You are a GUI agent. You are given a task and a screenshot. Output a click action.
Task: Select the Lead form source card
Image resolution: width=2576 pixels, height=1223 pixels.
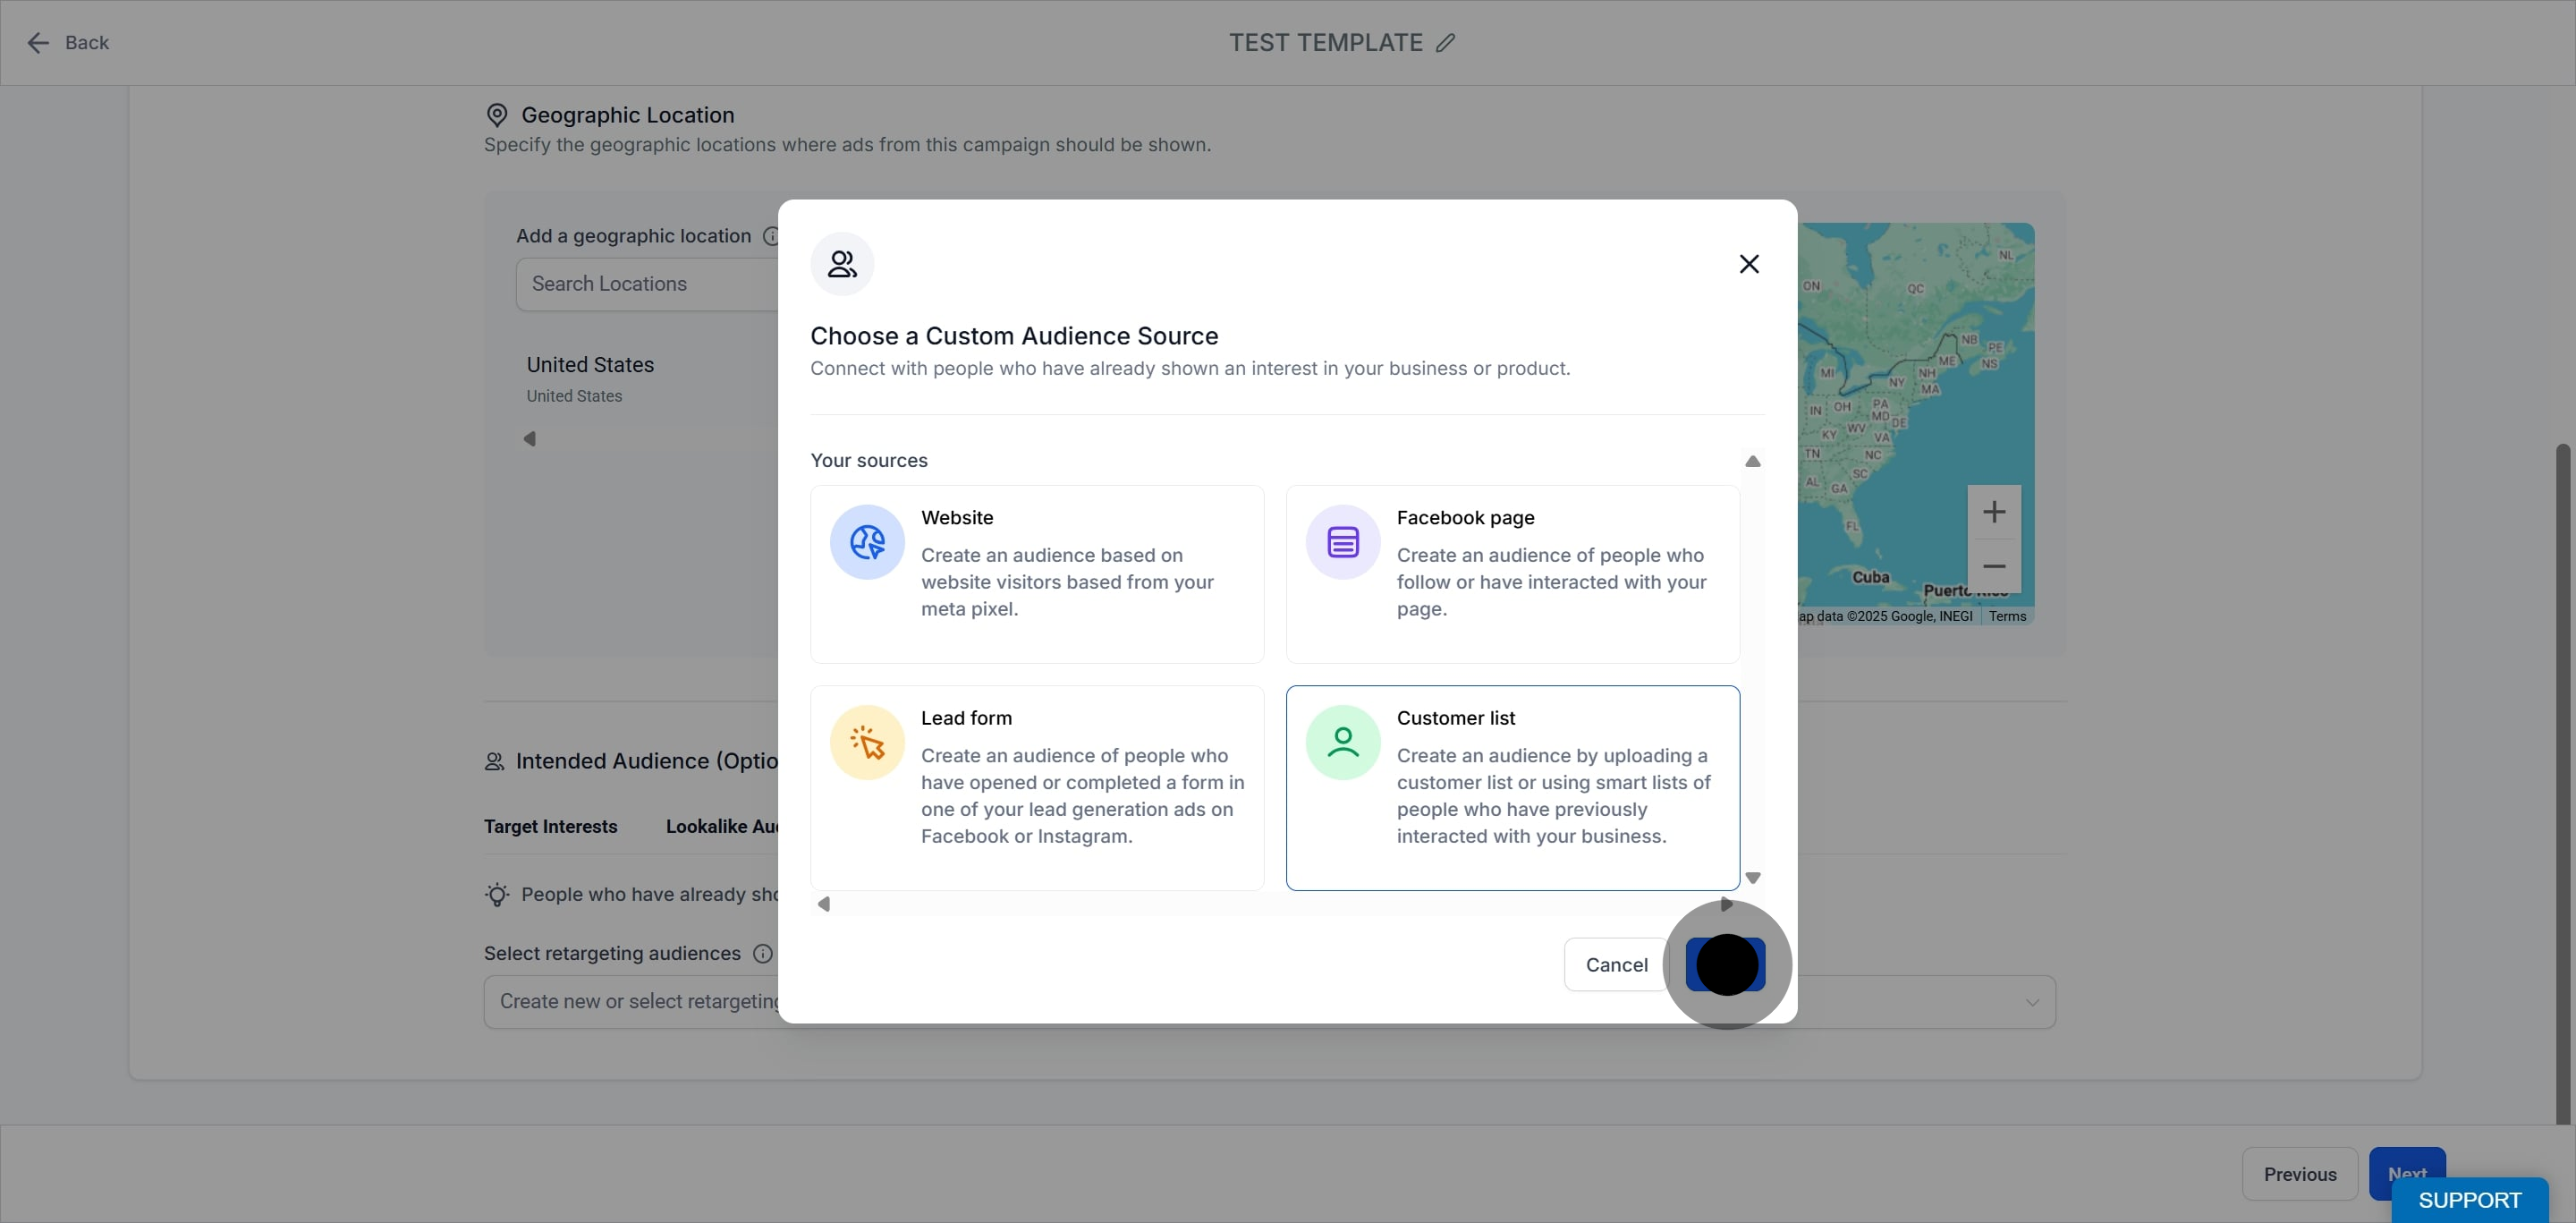[x=1037, y=788]
